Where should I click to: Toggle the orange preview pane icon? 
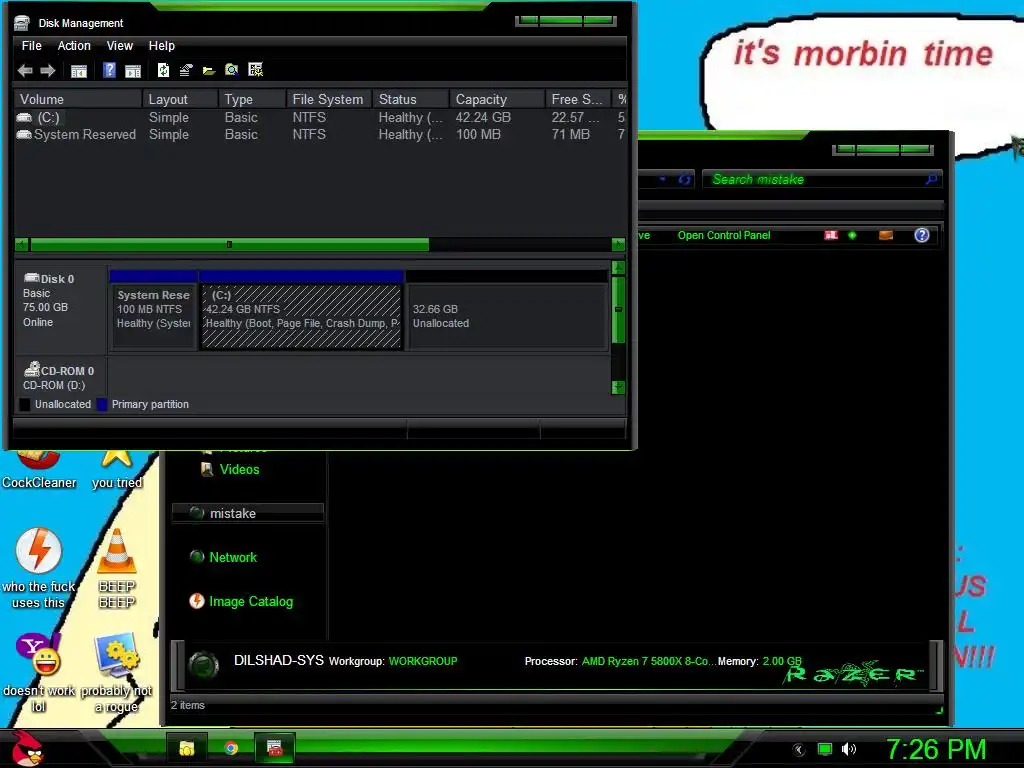click(886, 235)
